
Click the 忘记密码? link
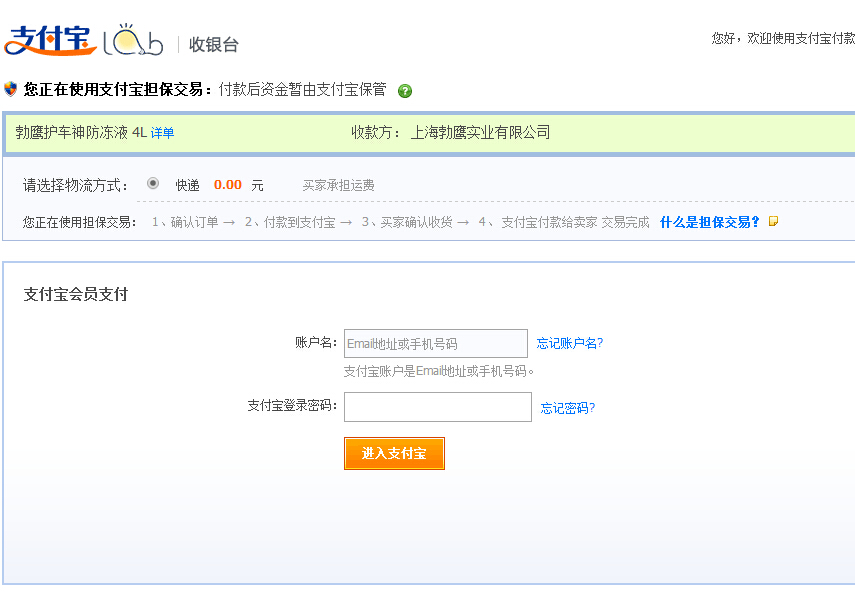click(x=567, y=408)
